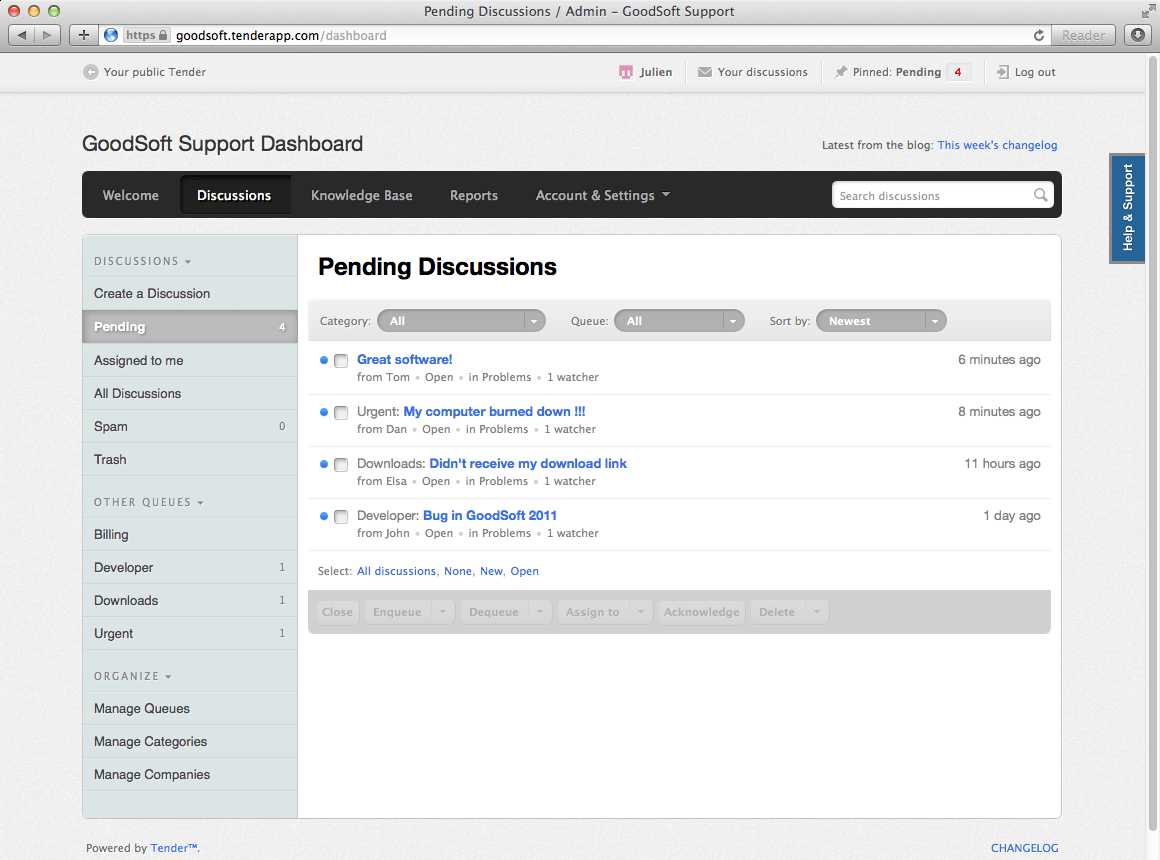Viewport: 1160px width, 860px height.
Task: Open the Dequeue dropdown arrow
Action: click(540, 611)
